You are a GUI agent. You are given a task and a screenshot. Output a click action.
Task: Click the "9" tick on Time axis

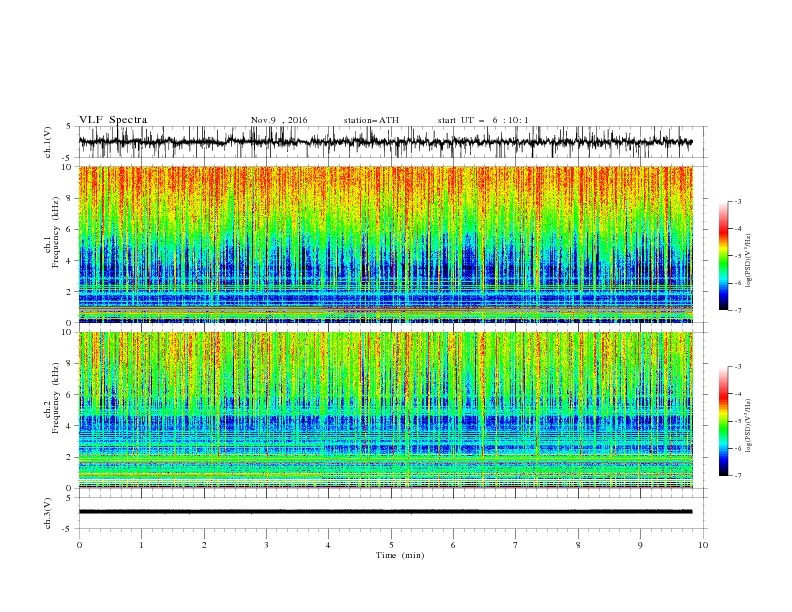coord(640,545)
